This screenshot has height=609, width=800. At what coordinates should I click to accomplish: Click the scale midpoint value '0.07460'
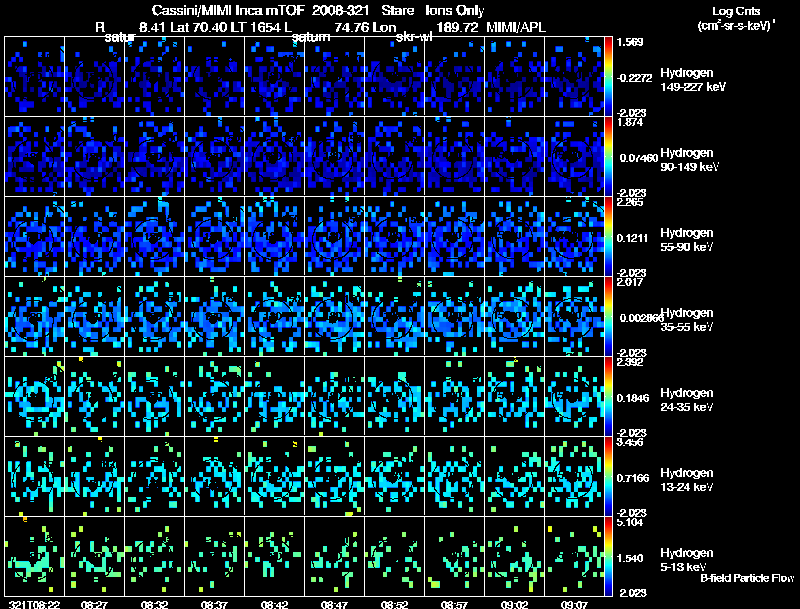pos(638,158)
